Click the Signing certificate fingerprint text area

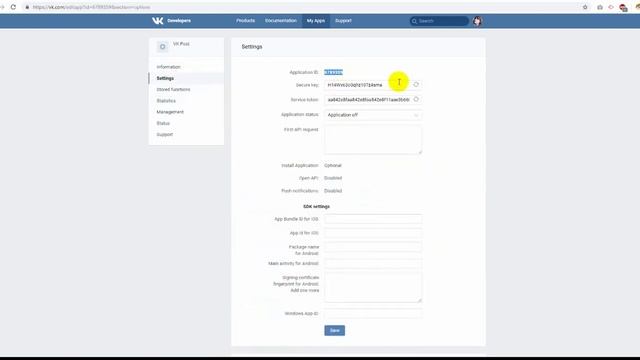click(x=373, y=288)
